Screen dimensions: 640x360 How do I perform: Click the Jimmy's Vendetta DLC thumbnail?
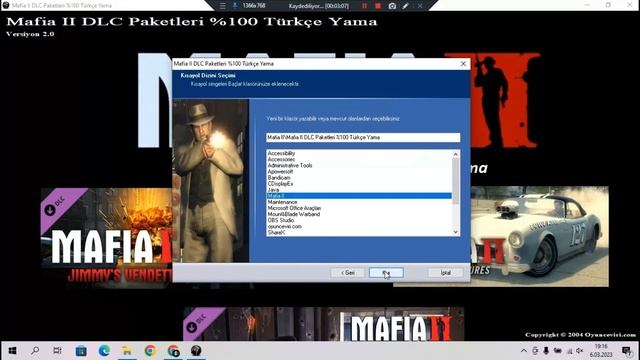106,238
